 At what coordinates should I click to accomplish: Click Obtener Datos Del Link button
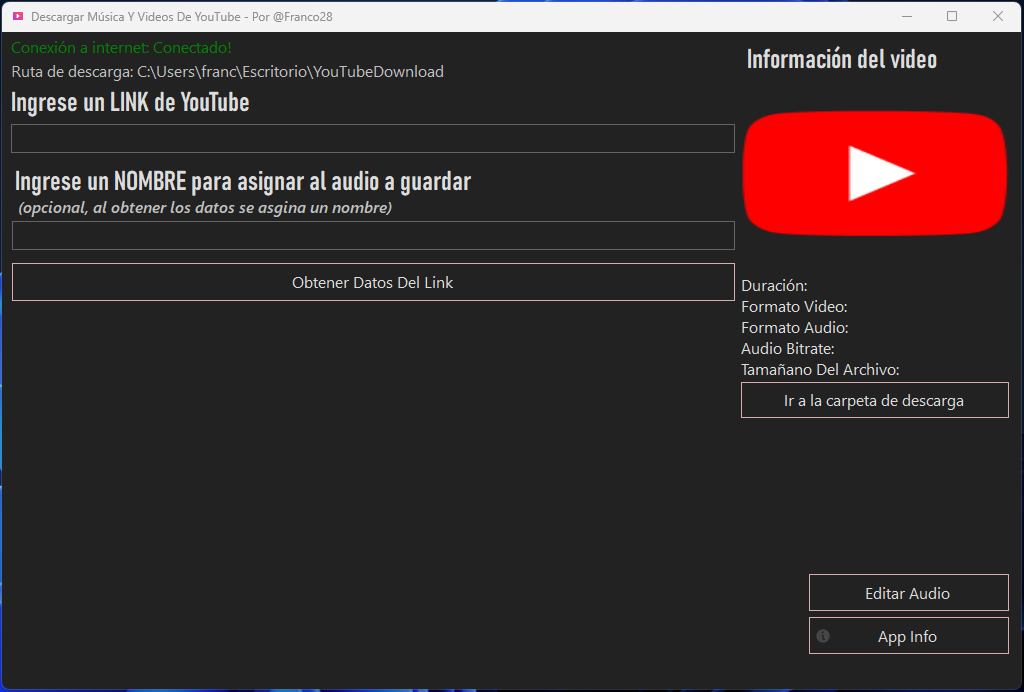373,282
